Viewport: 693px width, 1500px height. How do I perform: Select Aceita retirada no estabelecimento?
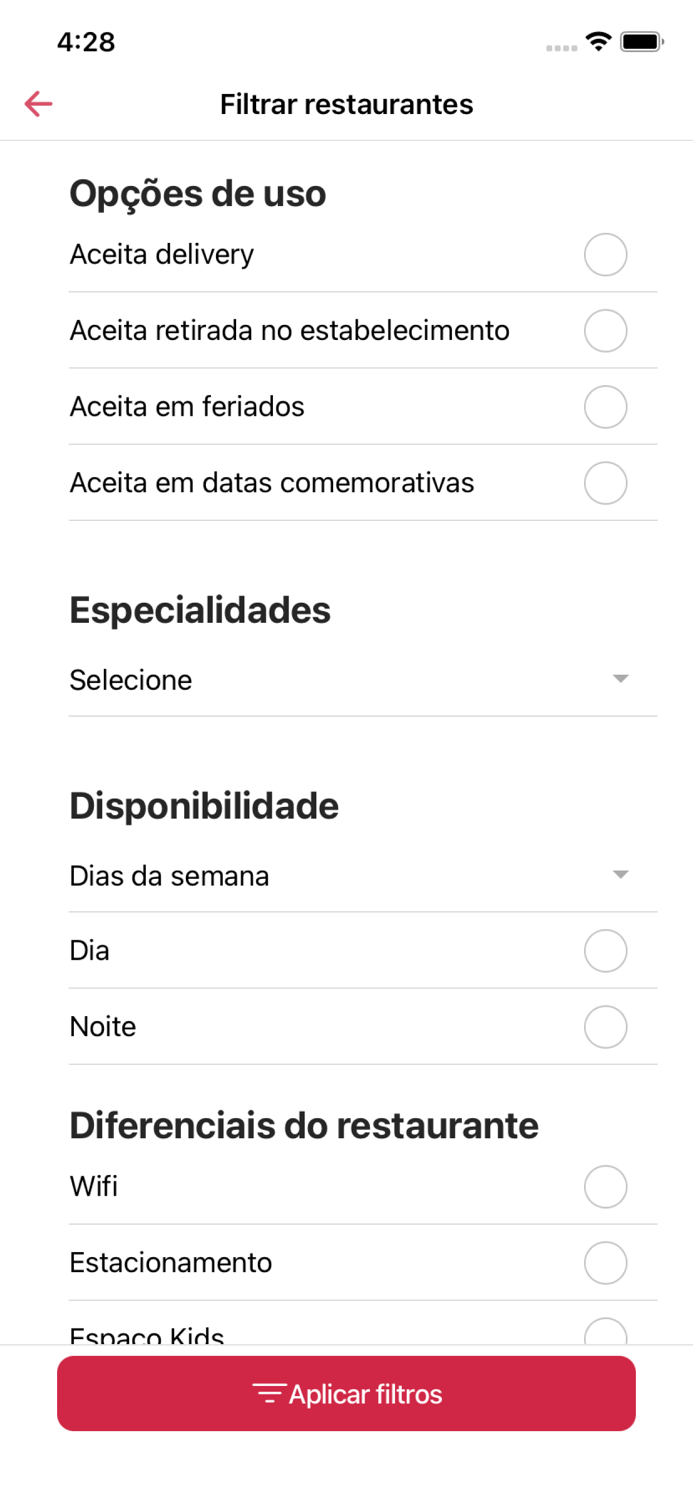click(605, 330)
